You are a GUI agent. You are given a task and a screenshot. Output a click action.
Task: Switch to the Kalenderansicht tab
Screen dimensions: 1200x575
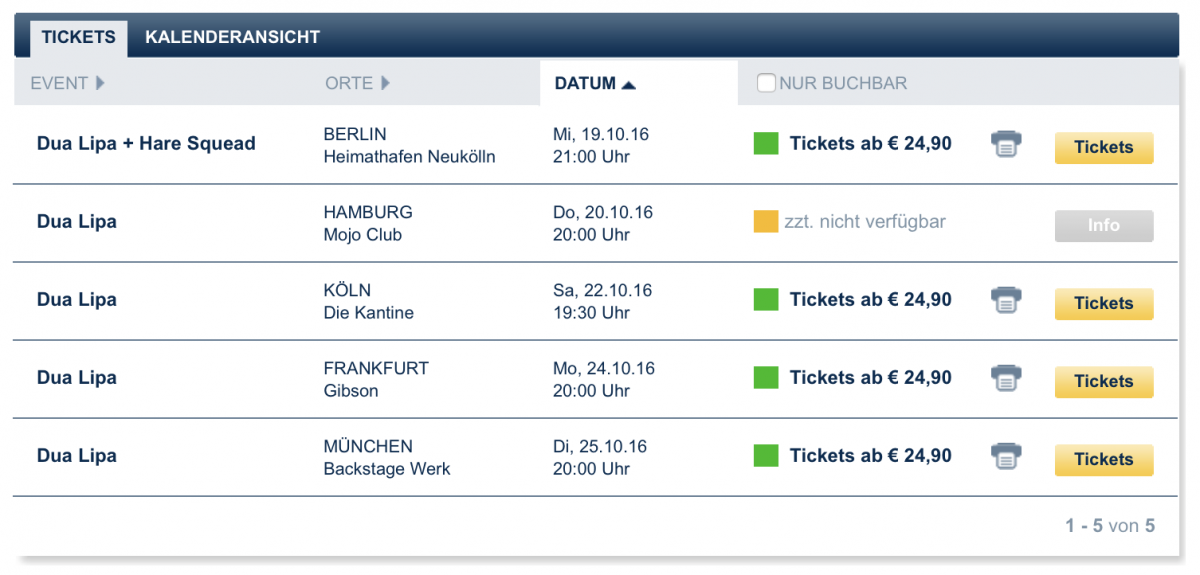click(232, 38)
